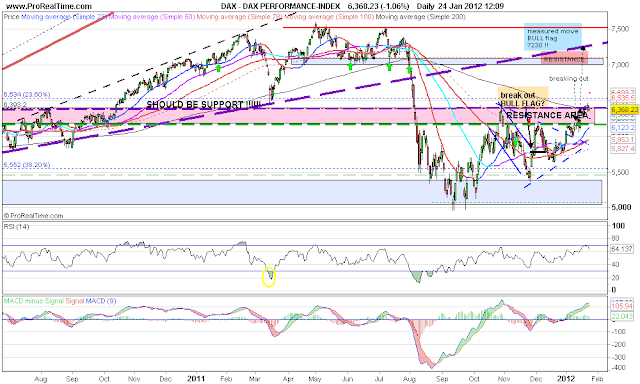The image size is (640, 384).
Task: Click the © ProRealTime.com copyright text
Action: pos(33,215)
